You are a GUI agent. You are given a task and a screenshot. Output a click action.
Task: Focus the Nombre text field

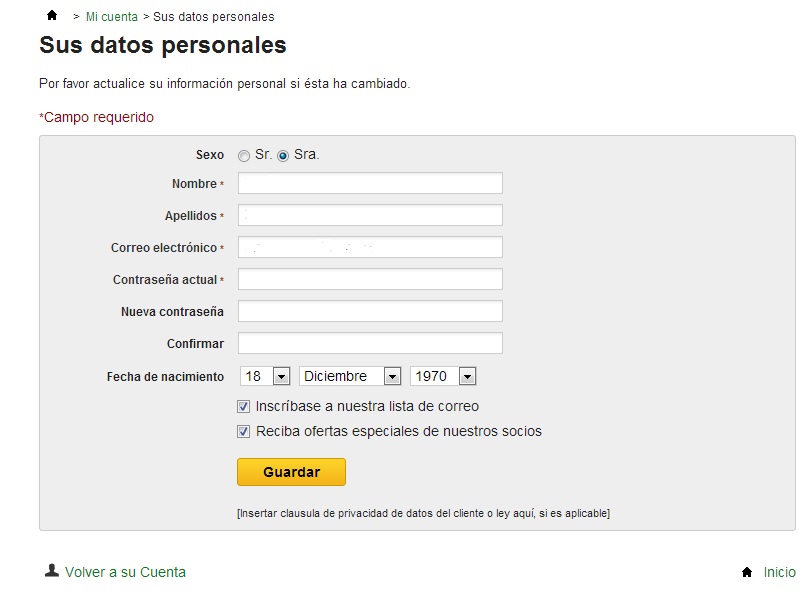click(370, 183)
